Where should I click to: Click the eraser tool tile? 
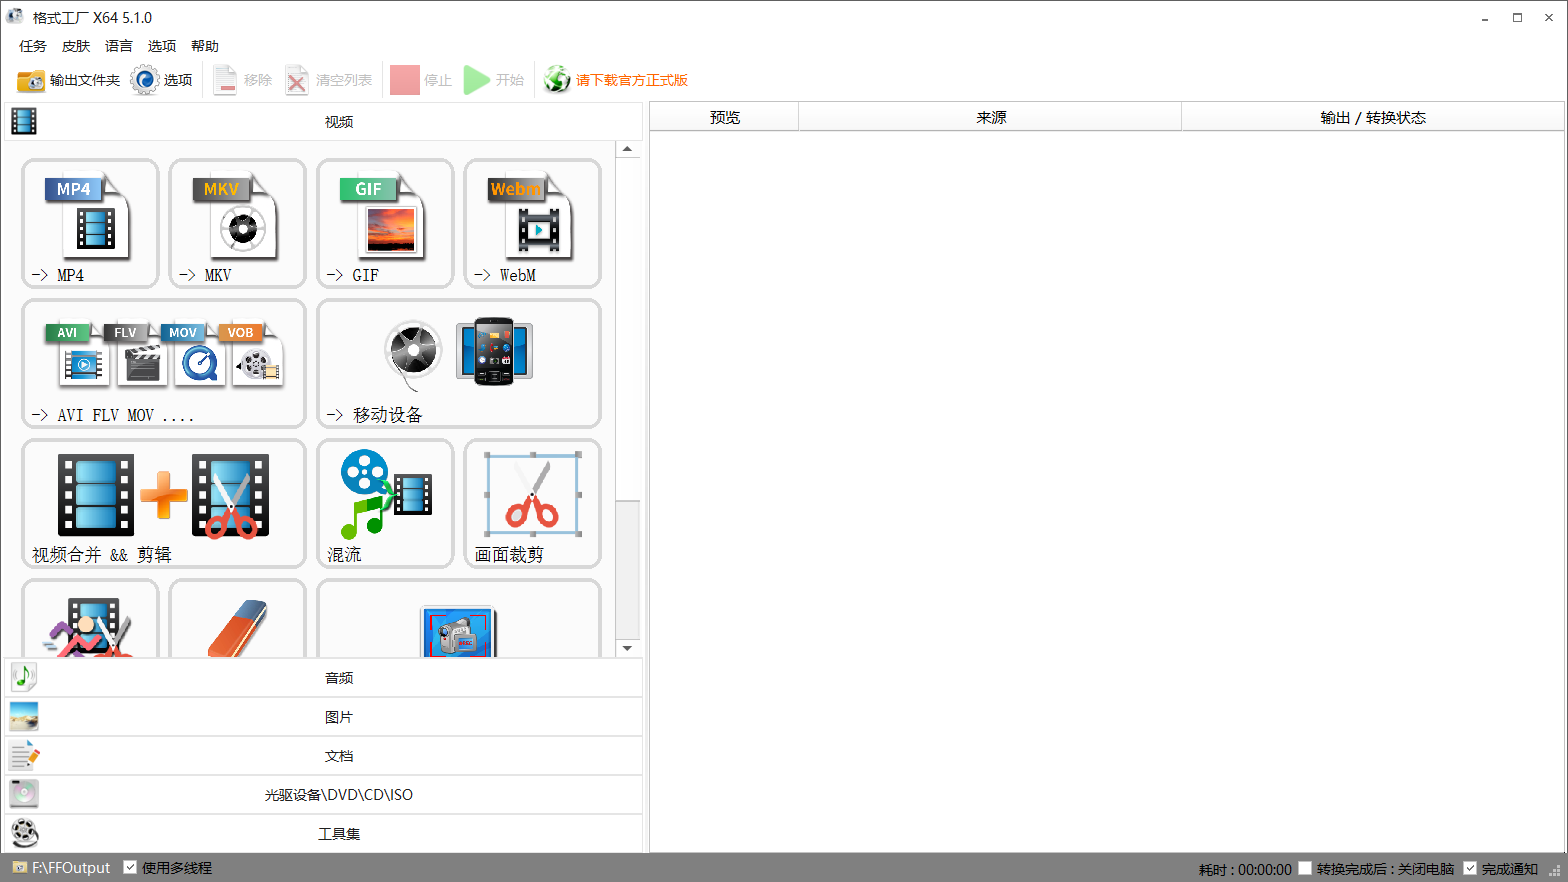coord(237,619)
